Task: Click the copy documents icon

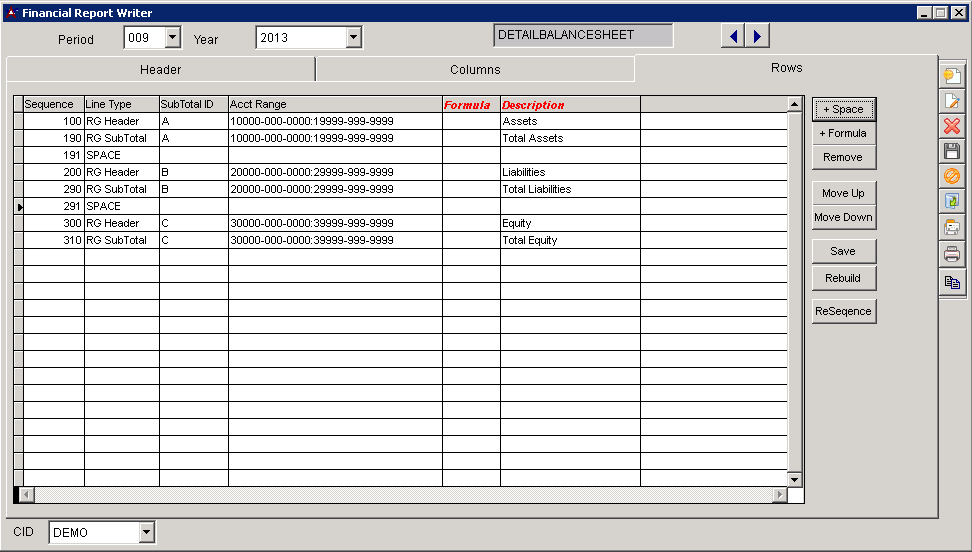Action: [952, 282]
